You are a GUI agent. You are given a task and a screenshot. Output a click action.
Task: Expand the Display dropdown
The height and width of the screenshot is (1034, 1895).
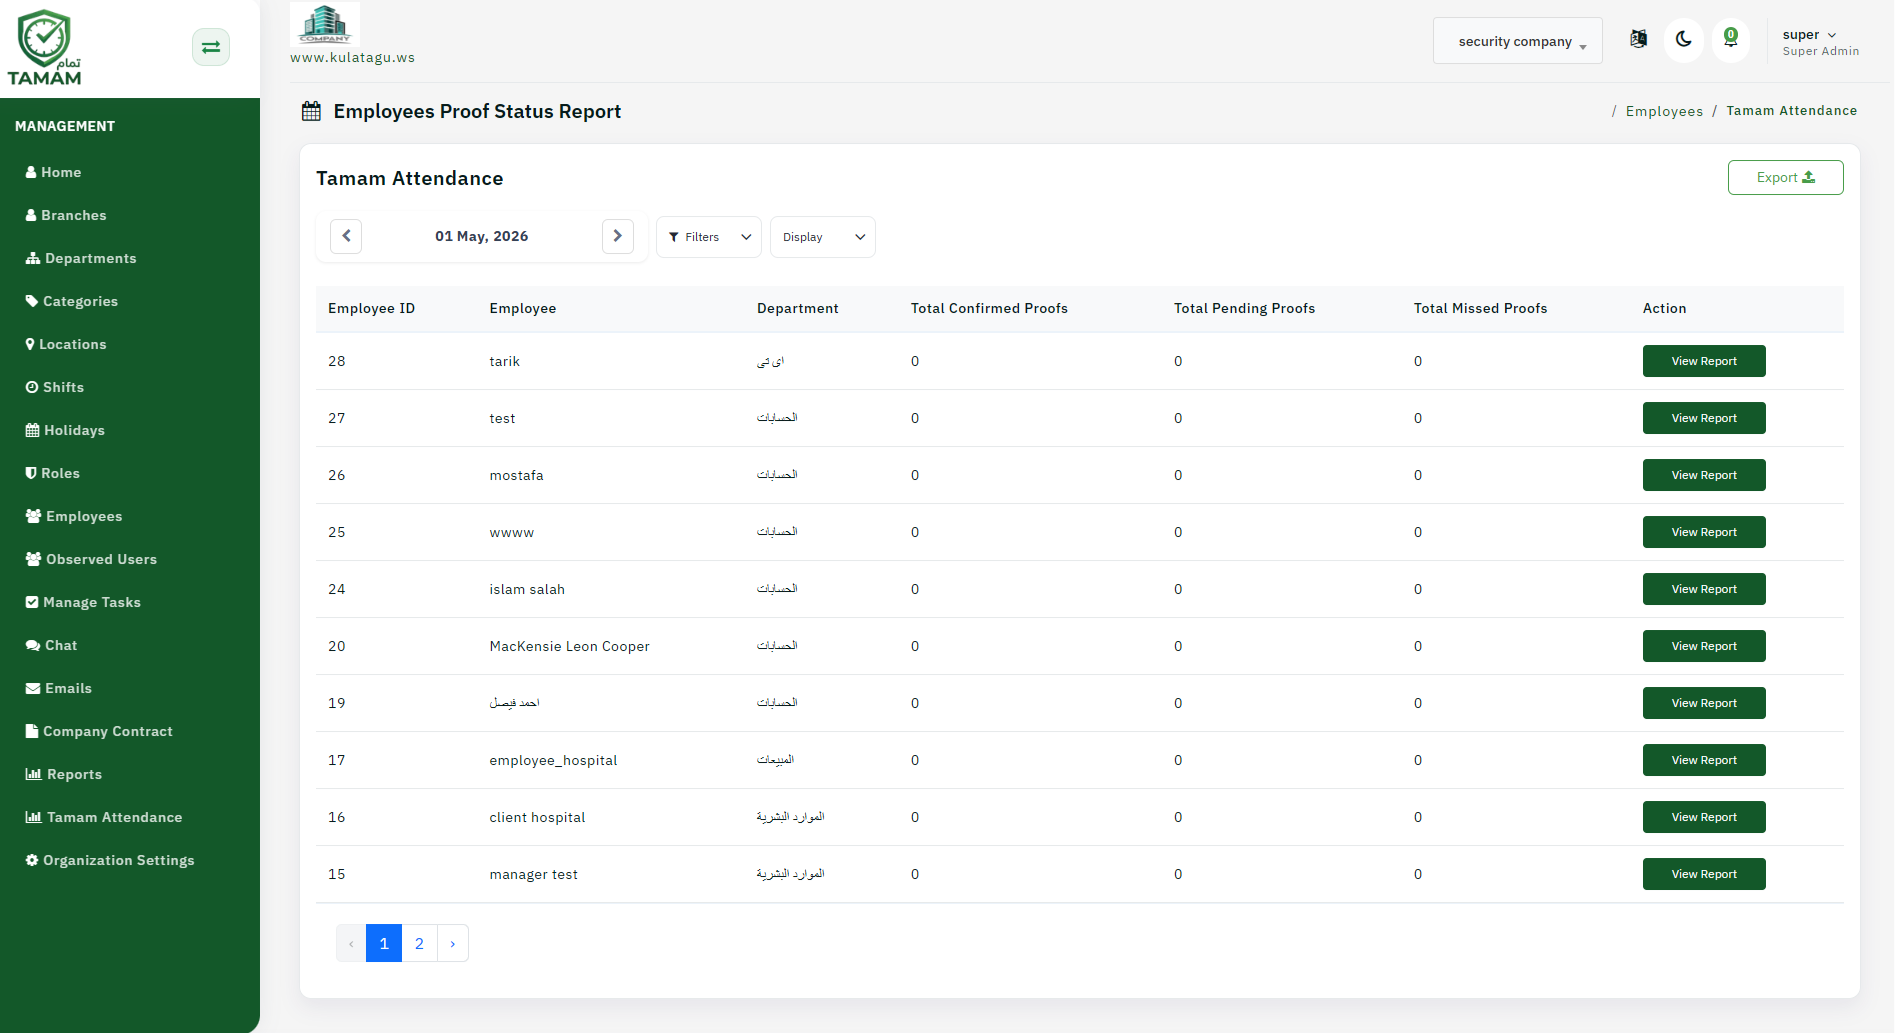click(823, 237)
